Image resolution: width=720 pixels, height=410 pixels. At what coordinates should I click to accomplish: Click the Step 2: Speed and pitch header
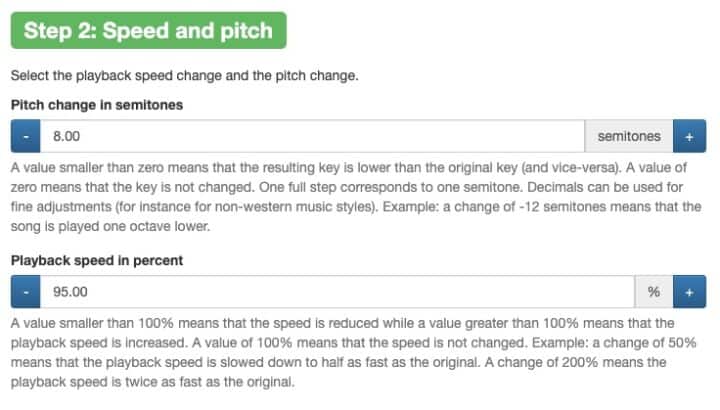coord(148,30)
